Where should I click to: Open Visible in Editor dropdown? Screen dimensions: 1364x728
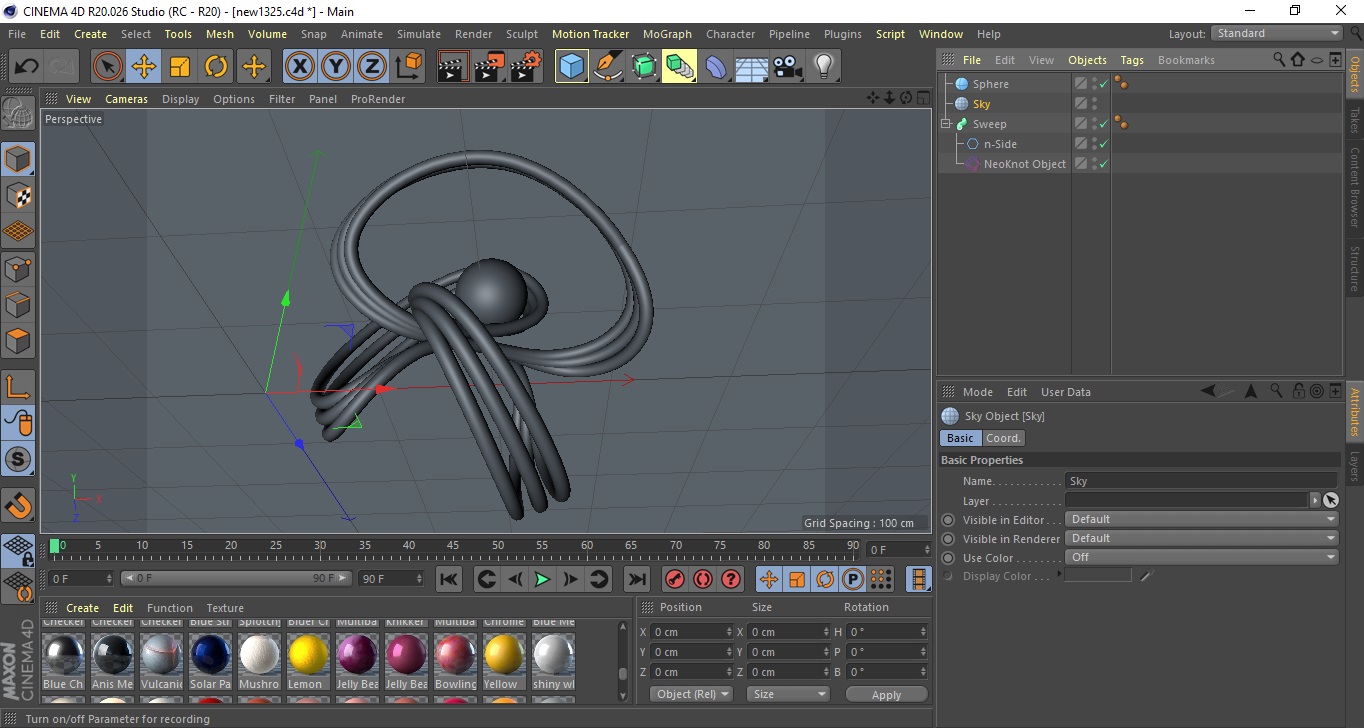click(x=1202, y=519)
